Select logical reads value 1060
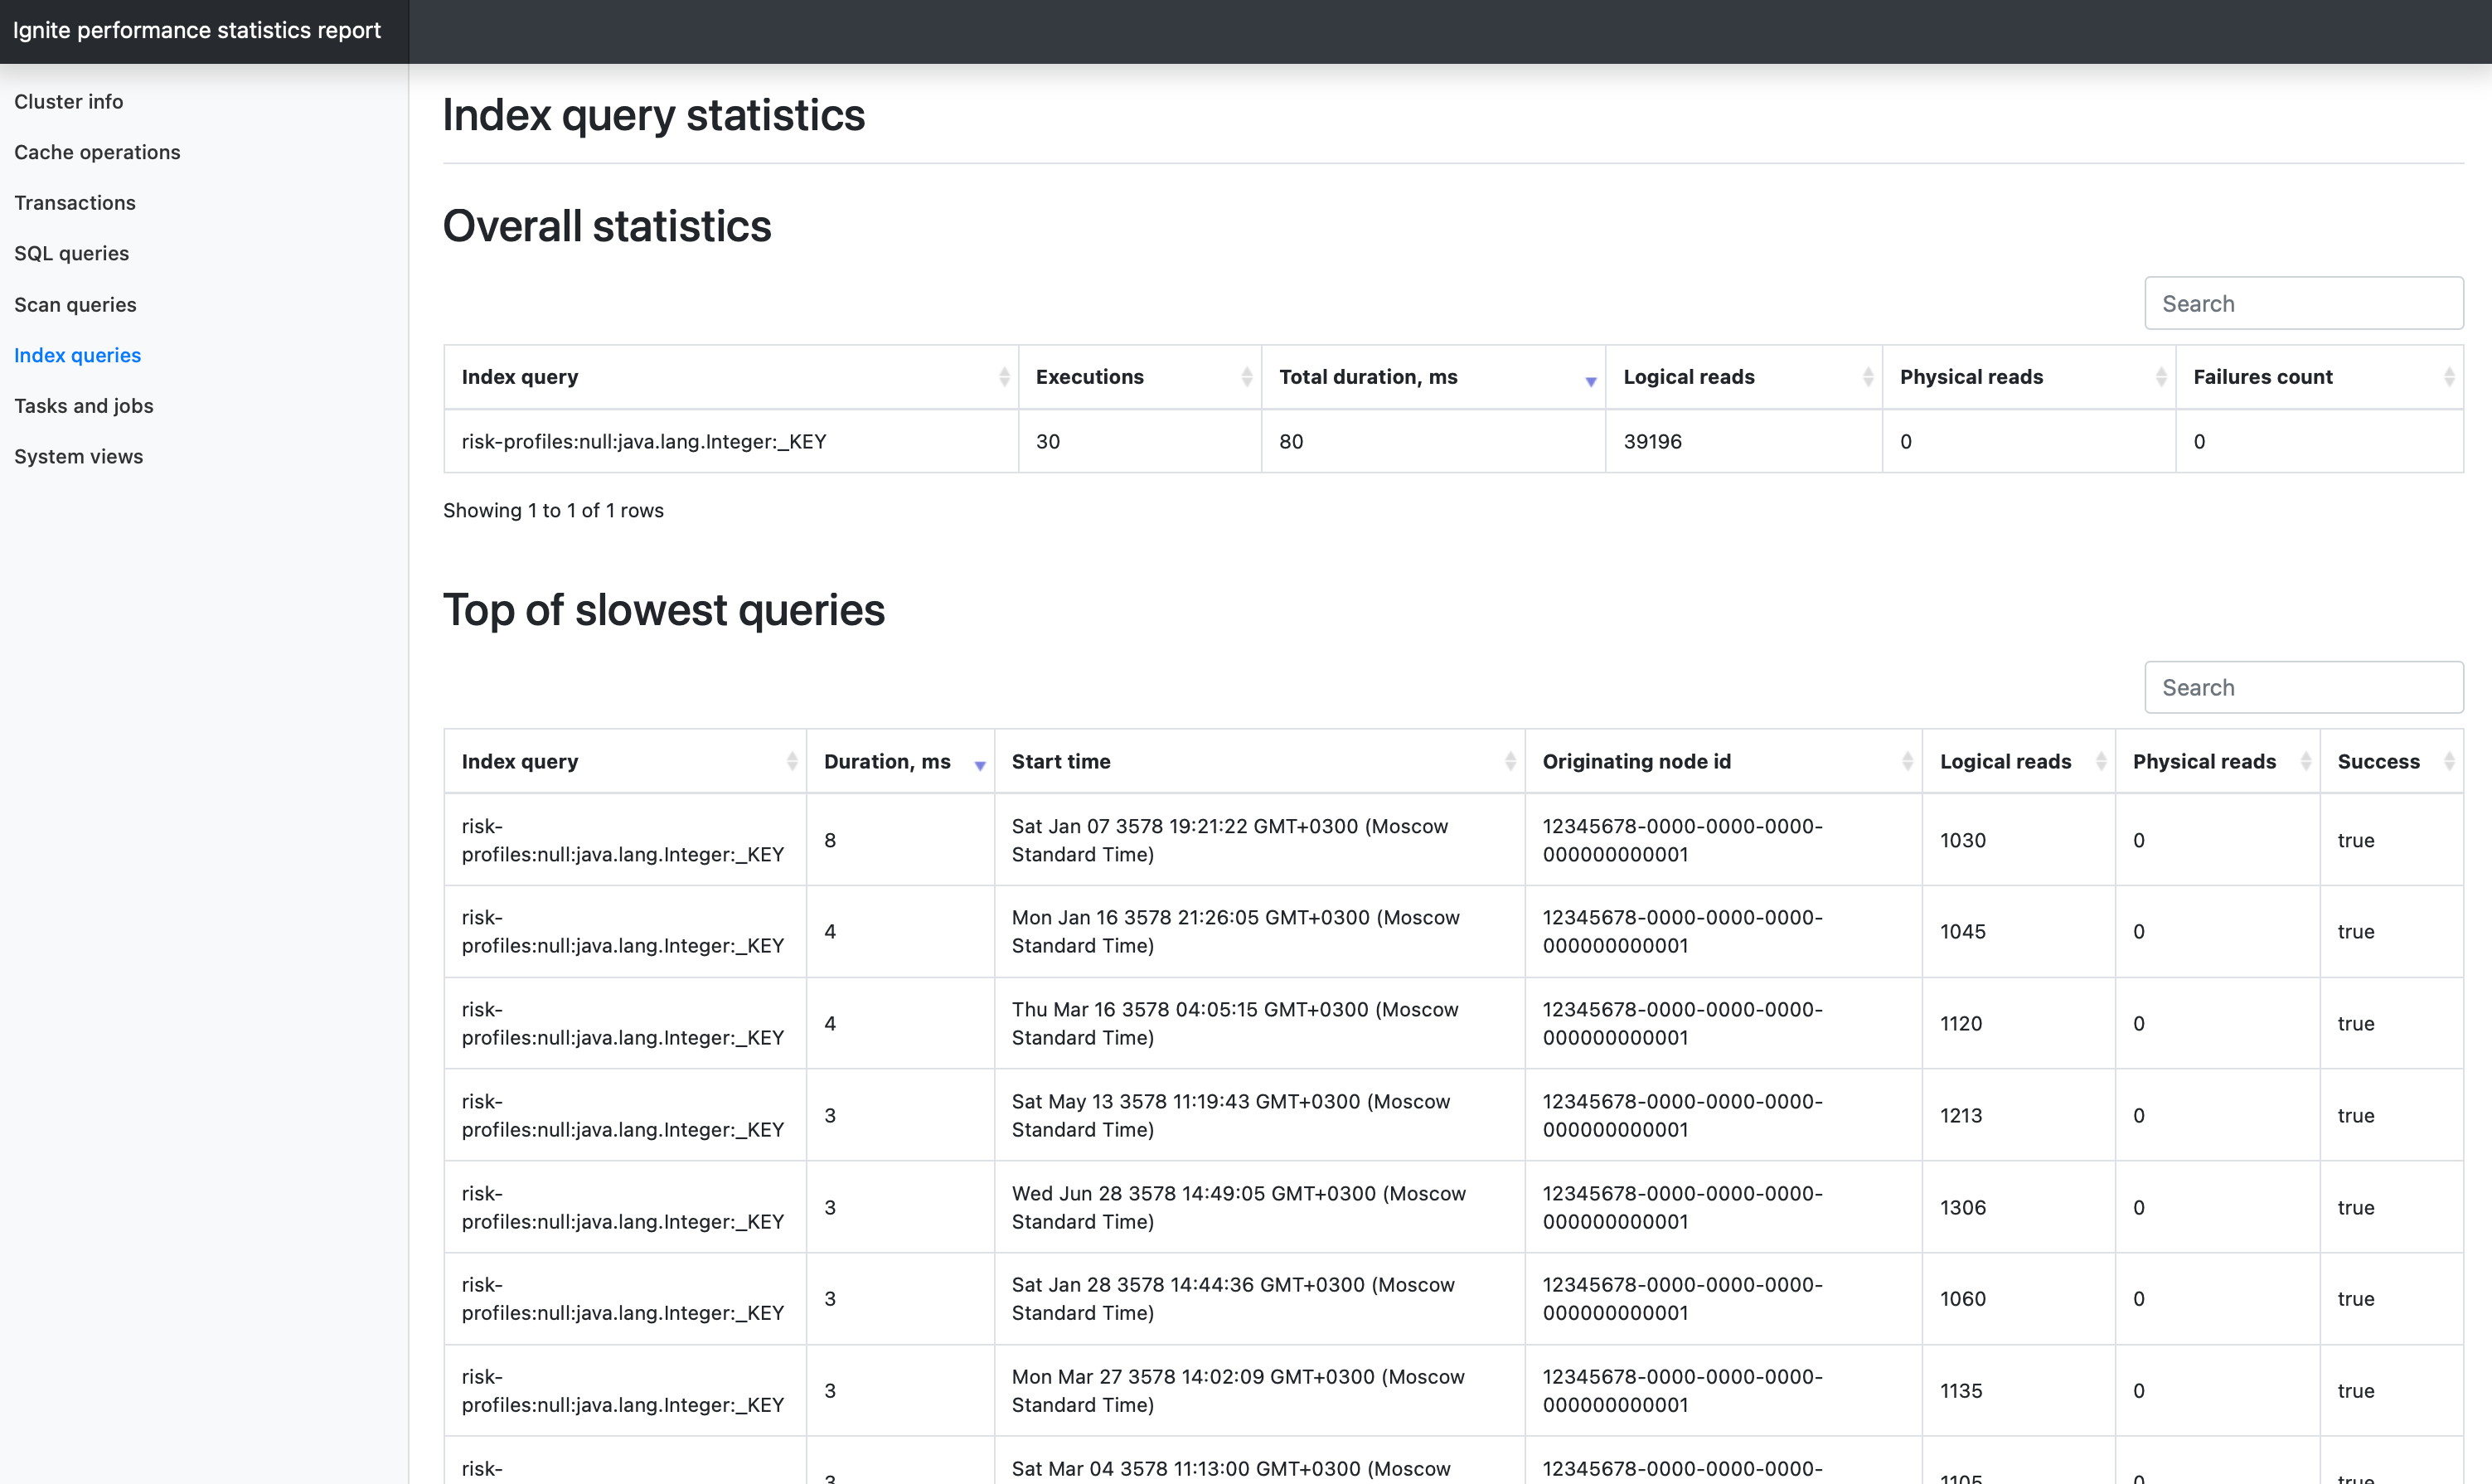This screenshot has height=1484, width=2492. (x=1963, y=1298)
